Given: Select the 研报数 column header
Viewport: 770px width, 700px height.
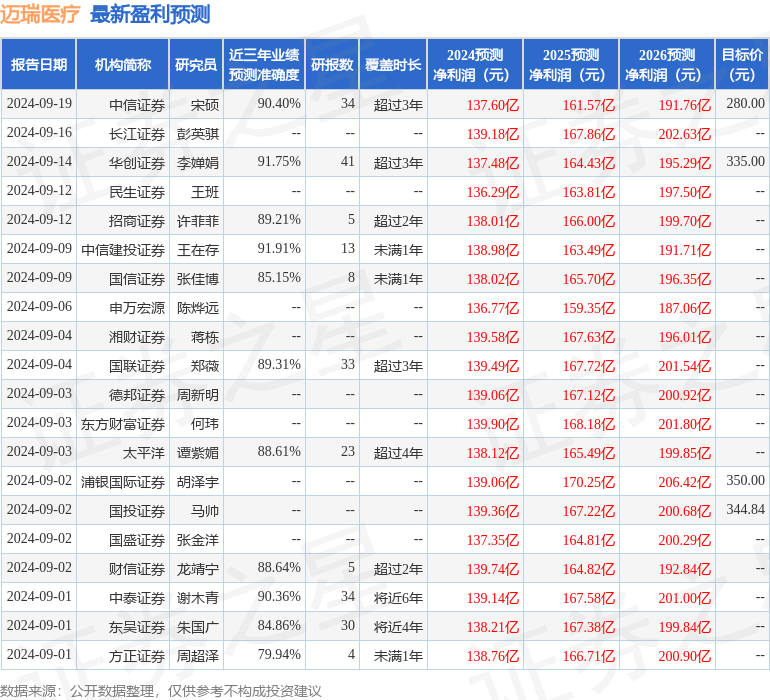Looking at the screenshot, I should 332,65.
